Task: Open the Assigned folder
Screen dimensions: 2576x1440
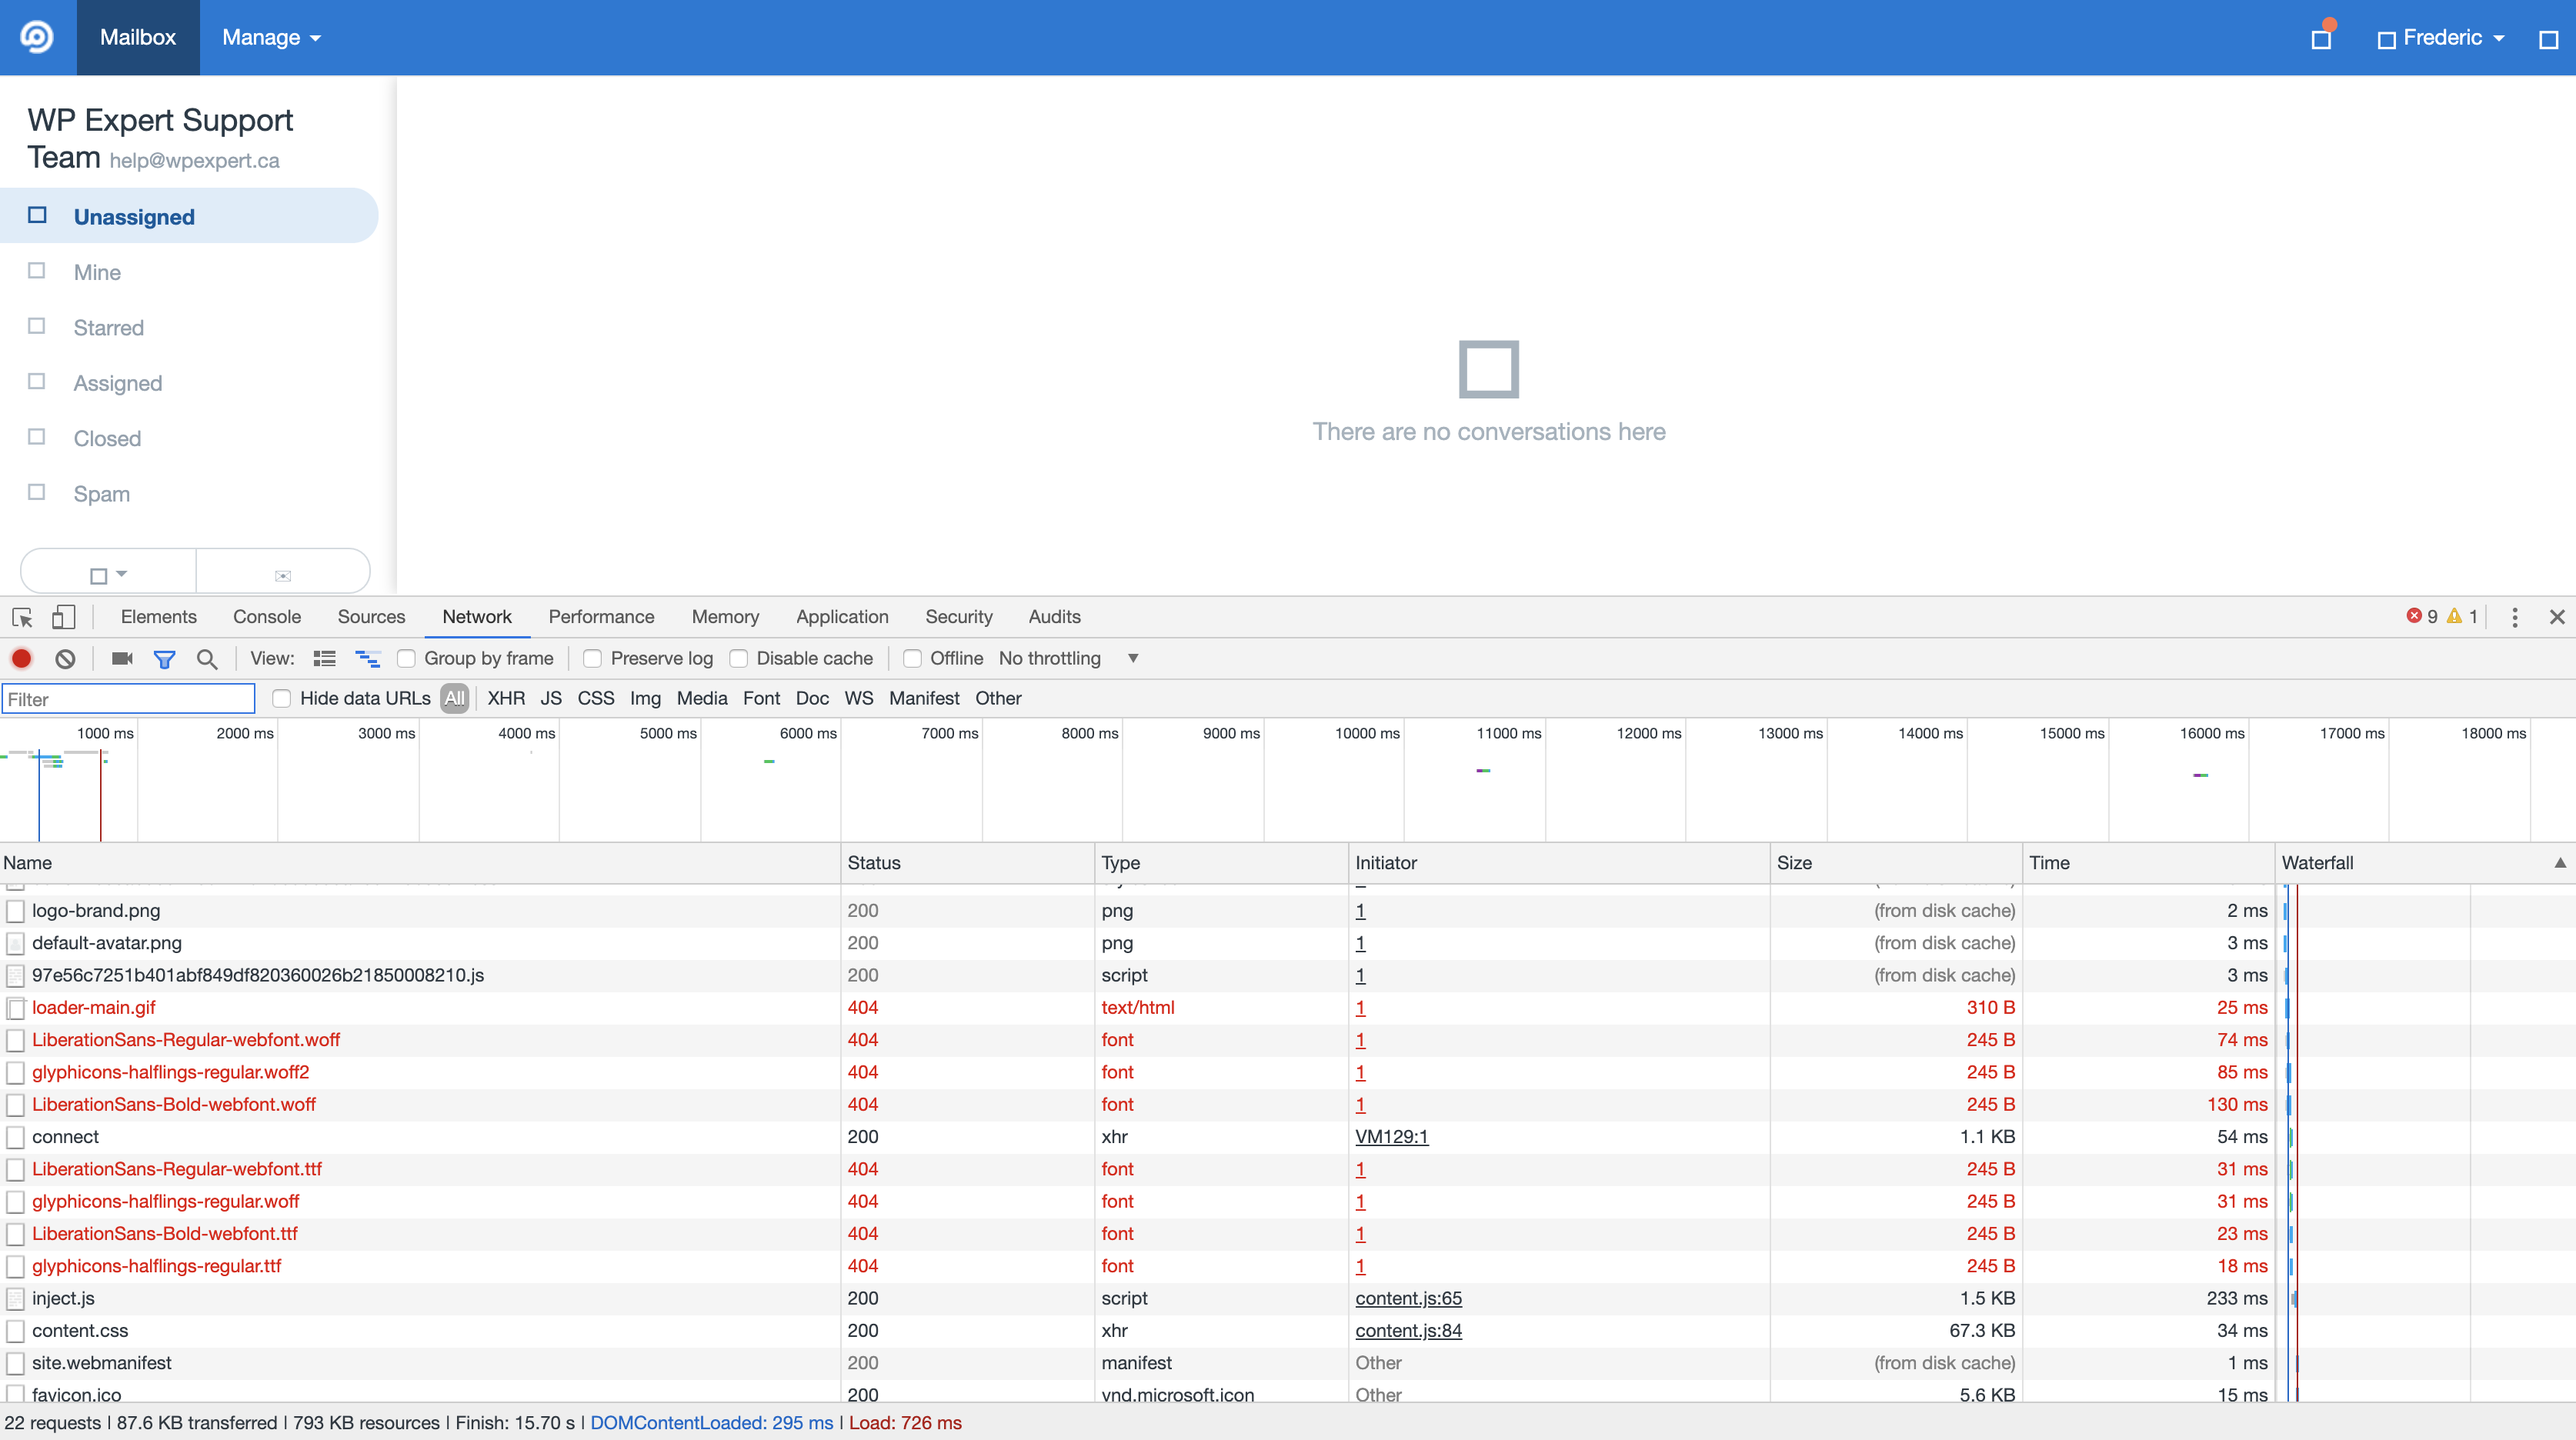Action: pyautogui.click(x=117, y=383)
